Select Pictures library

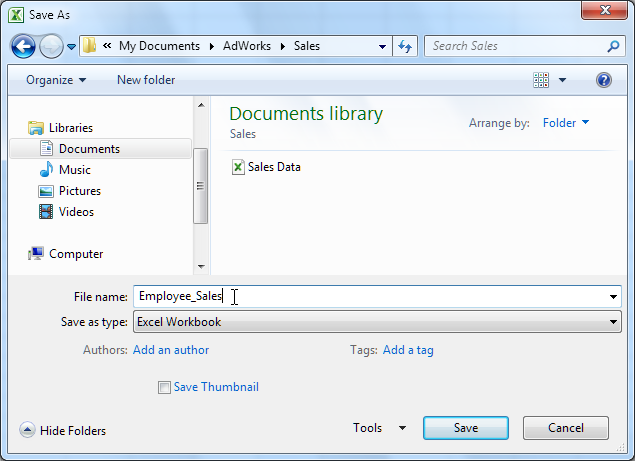point(80,190)
